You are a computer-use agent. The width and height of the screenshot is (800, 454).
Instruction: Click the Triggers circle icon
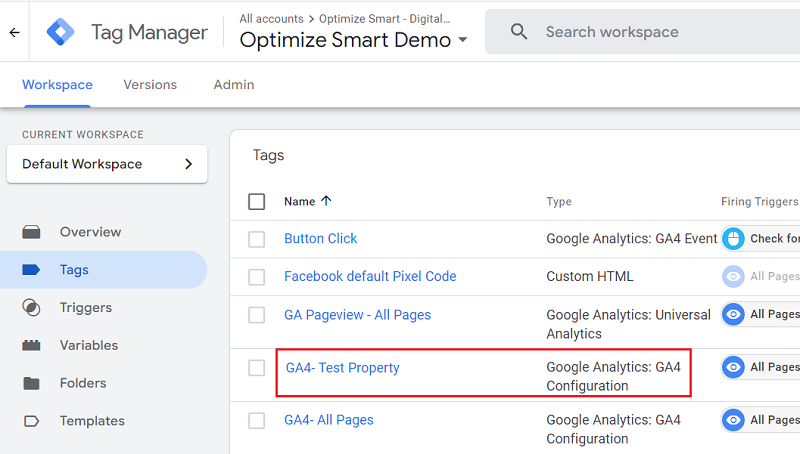[31, 308]
